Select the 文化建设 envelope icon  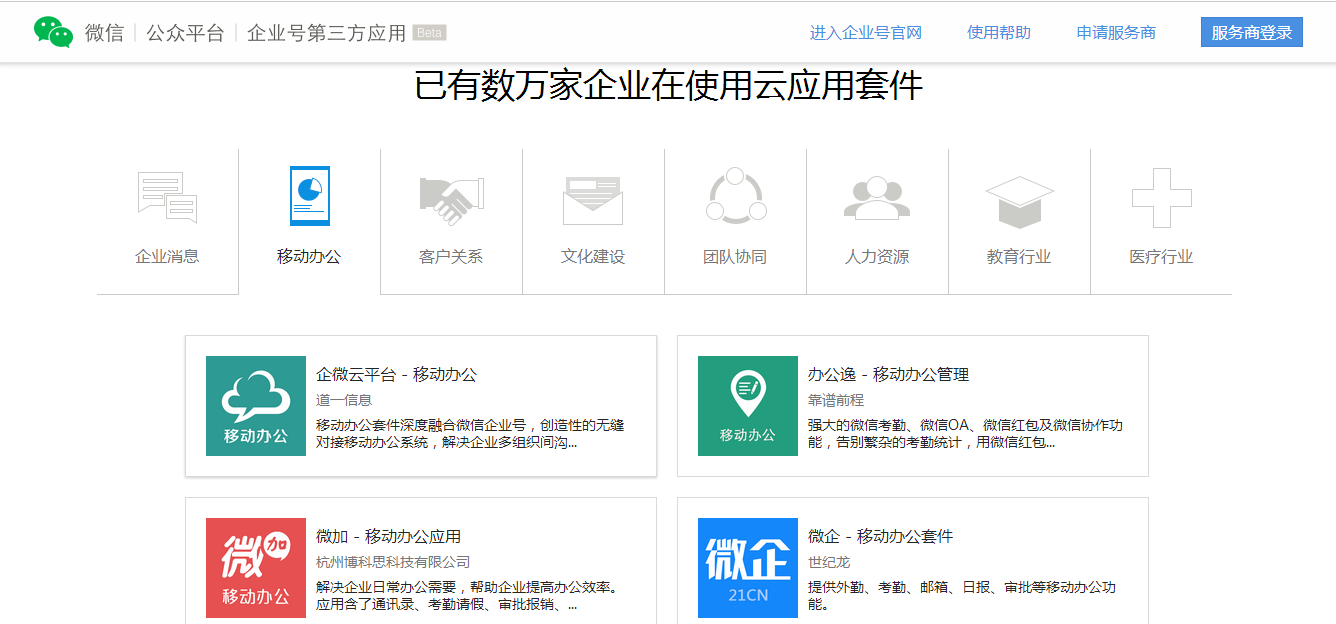pos(593,200)
